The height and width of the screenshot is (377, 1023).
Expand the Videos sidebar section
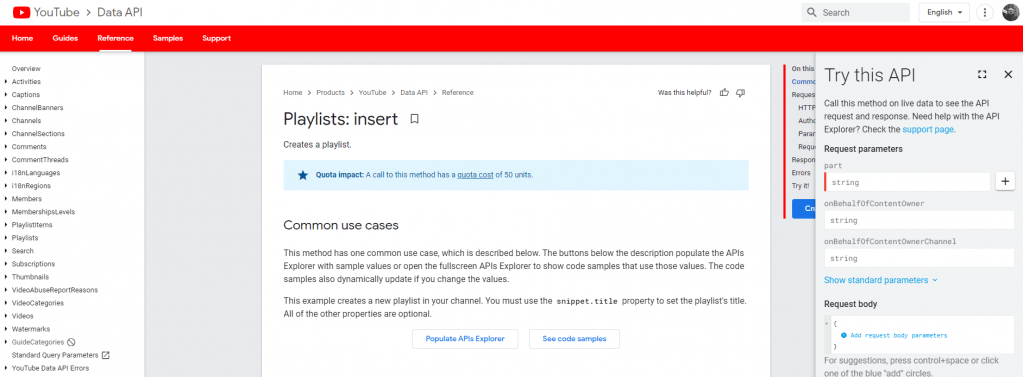[6, 316]
